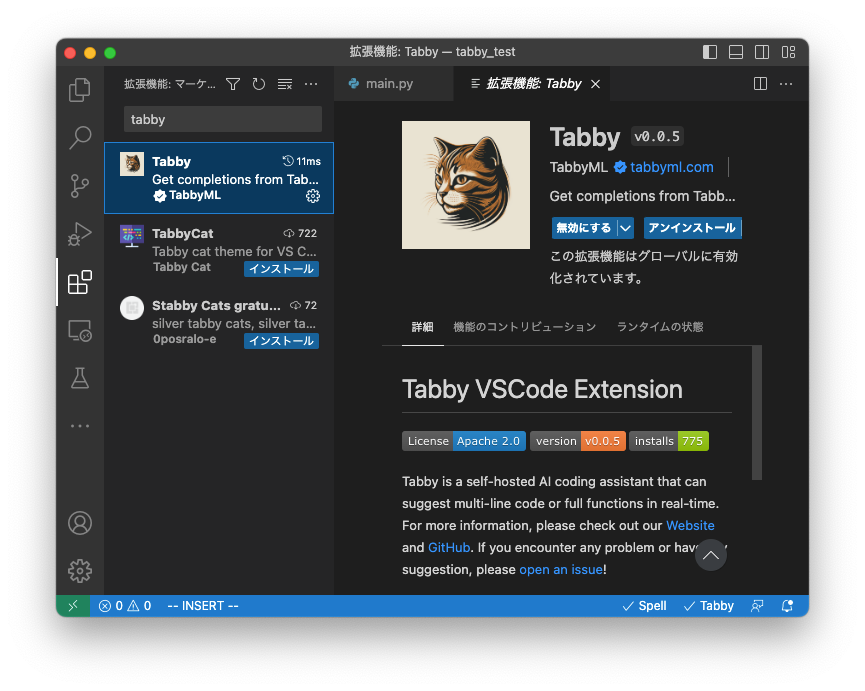865x691 pixels.
Task: Clear extension search results
Action: click(285, 84)
